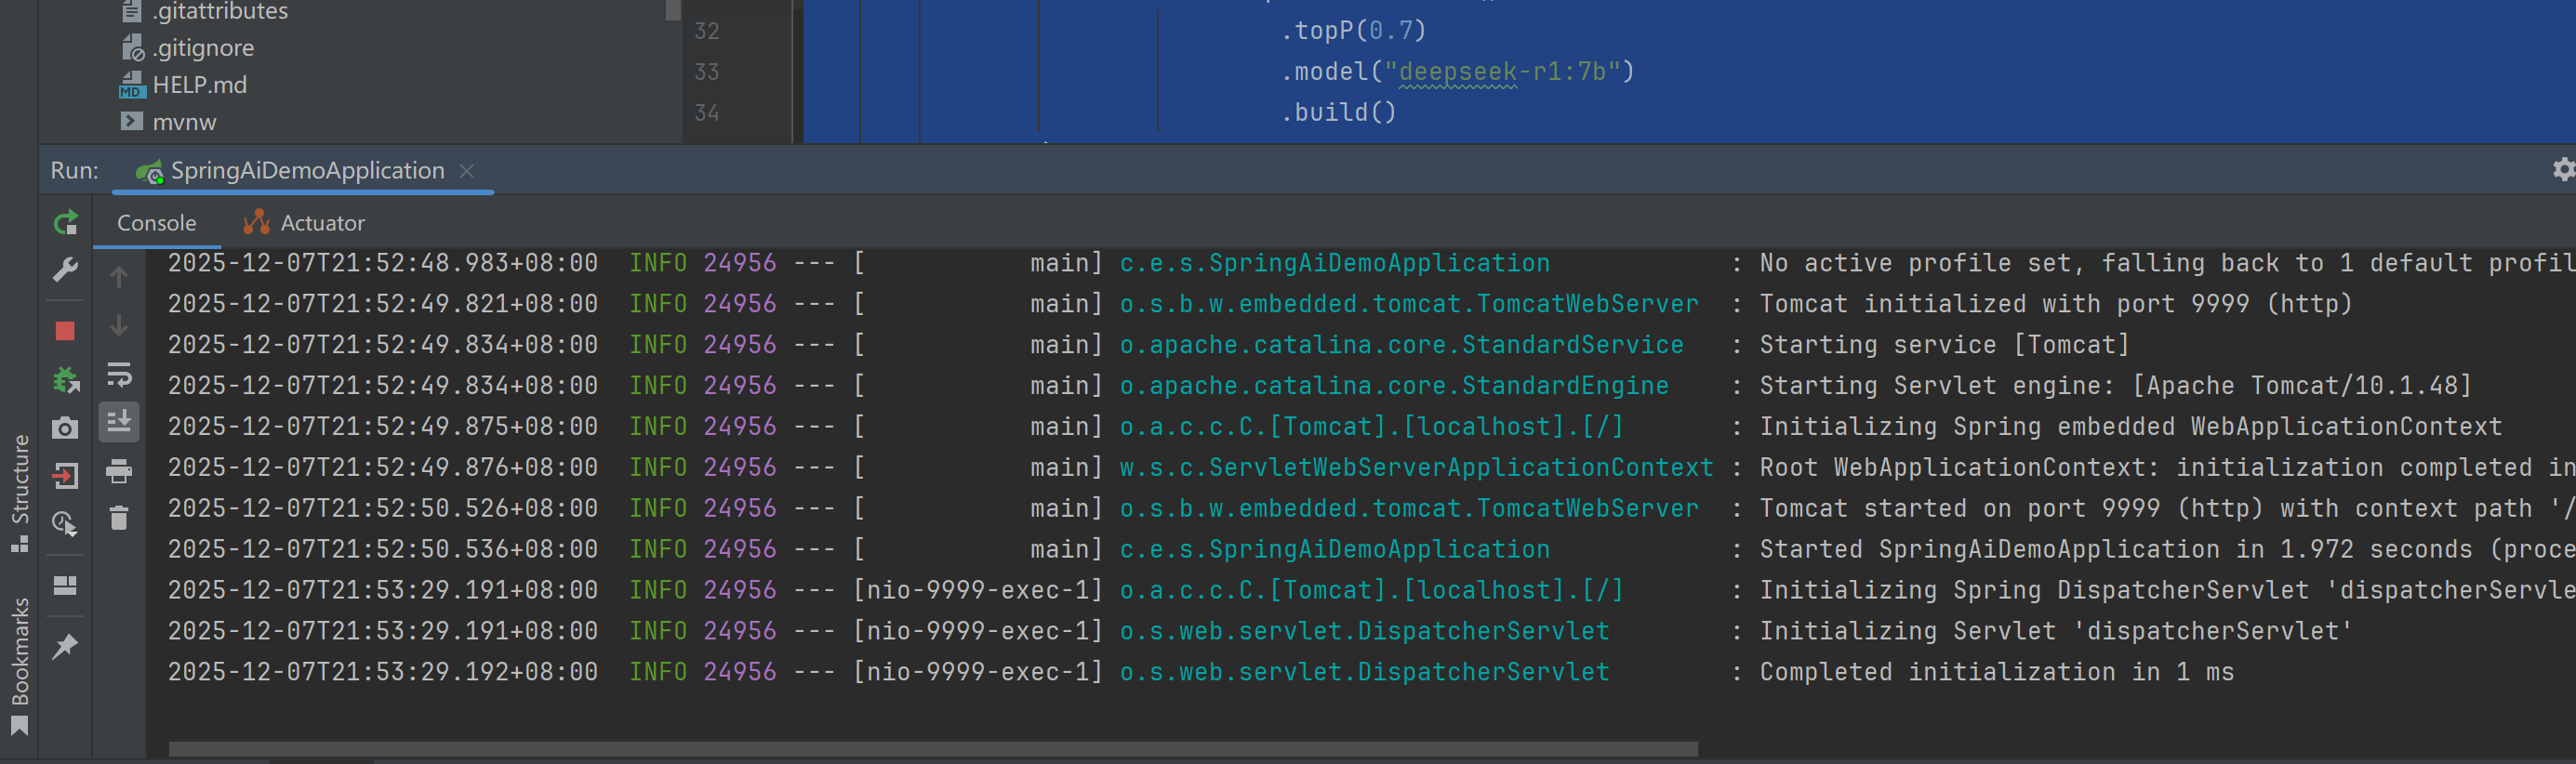
Task: Click timestamp 2025-12-07T21:53:29.192+08:00
Action: point(383,672)
